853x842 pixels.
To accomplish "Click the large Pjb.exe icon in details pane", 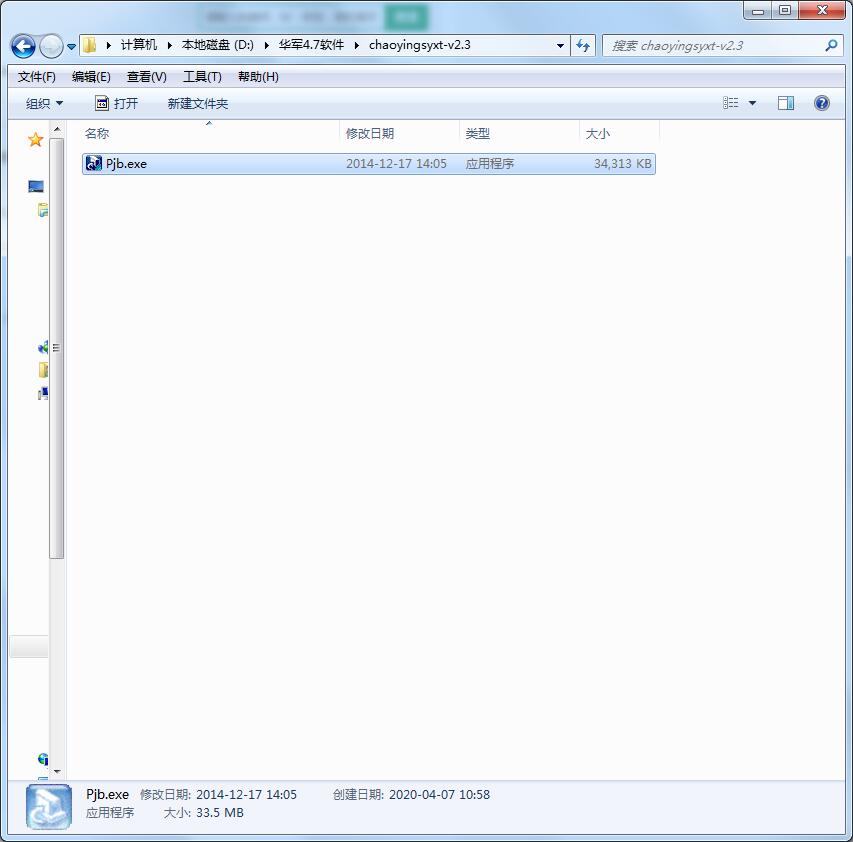I will [x=48, y=806].
